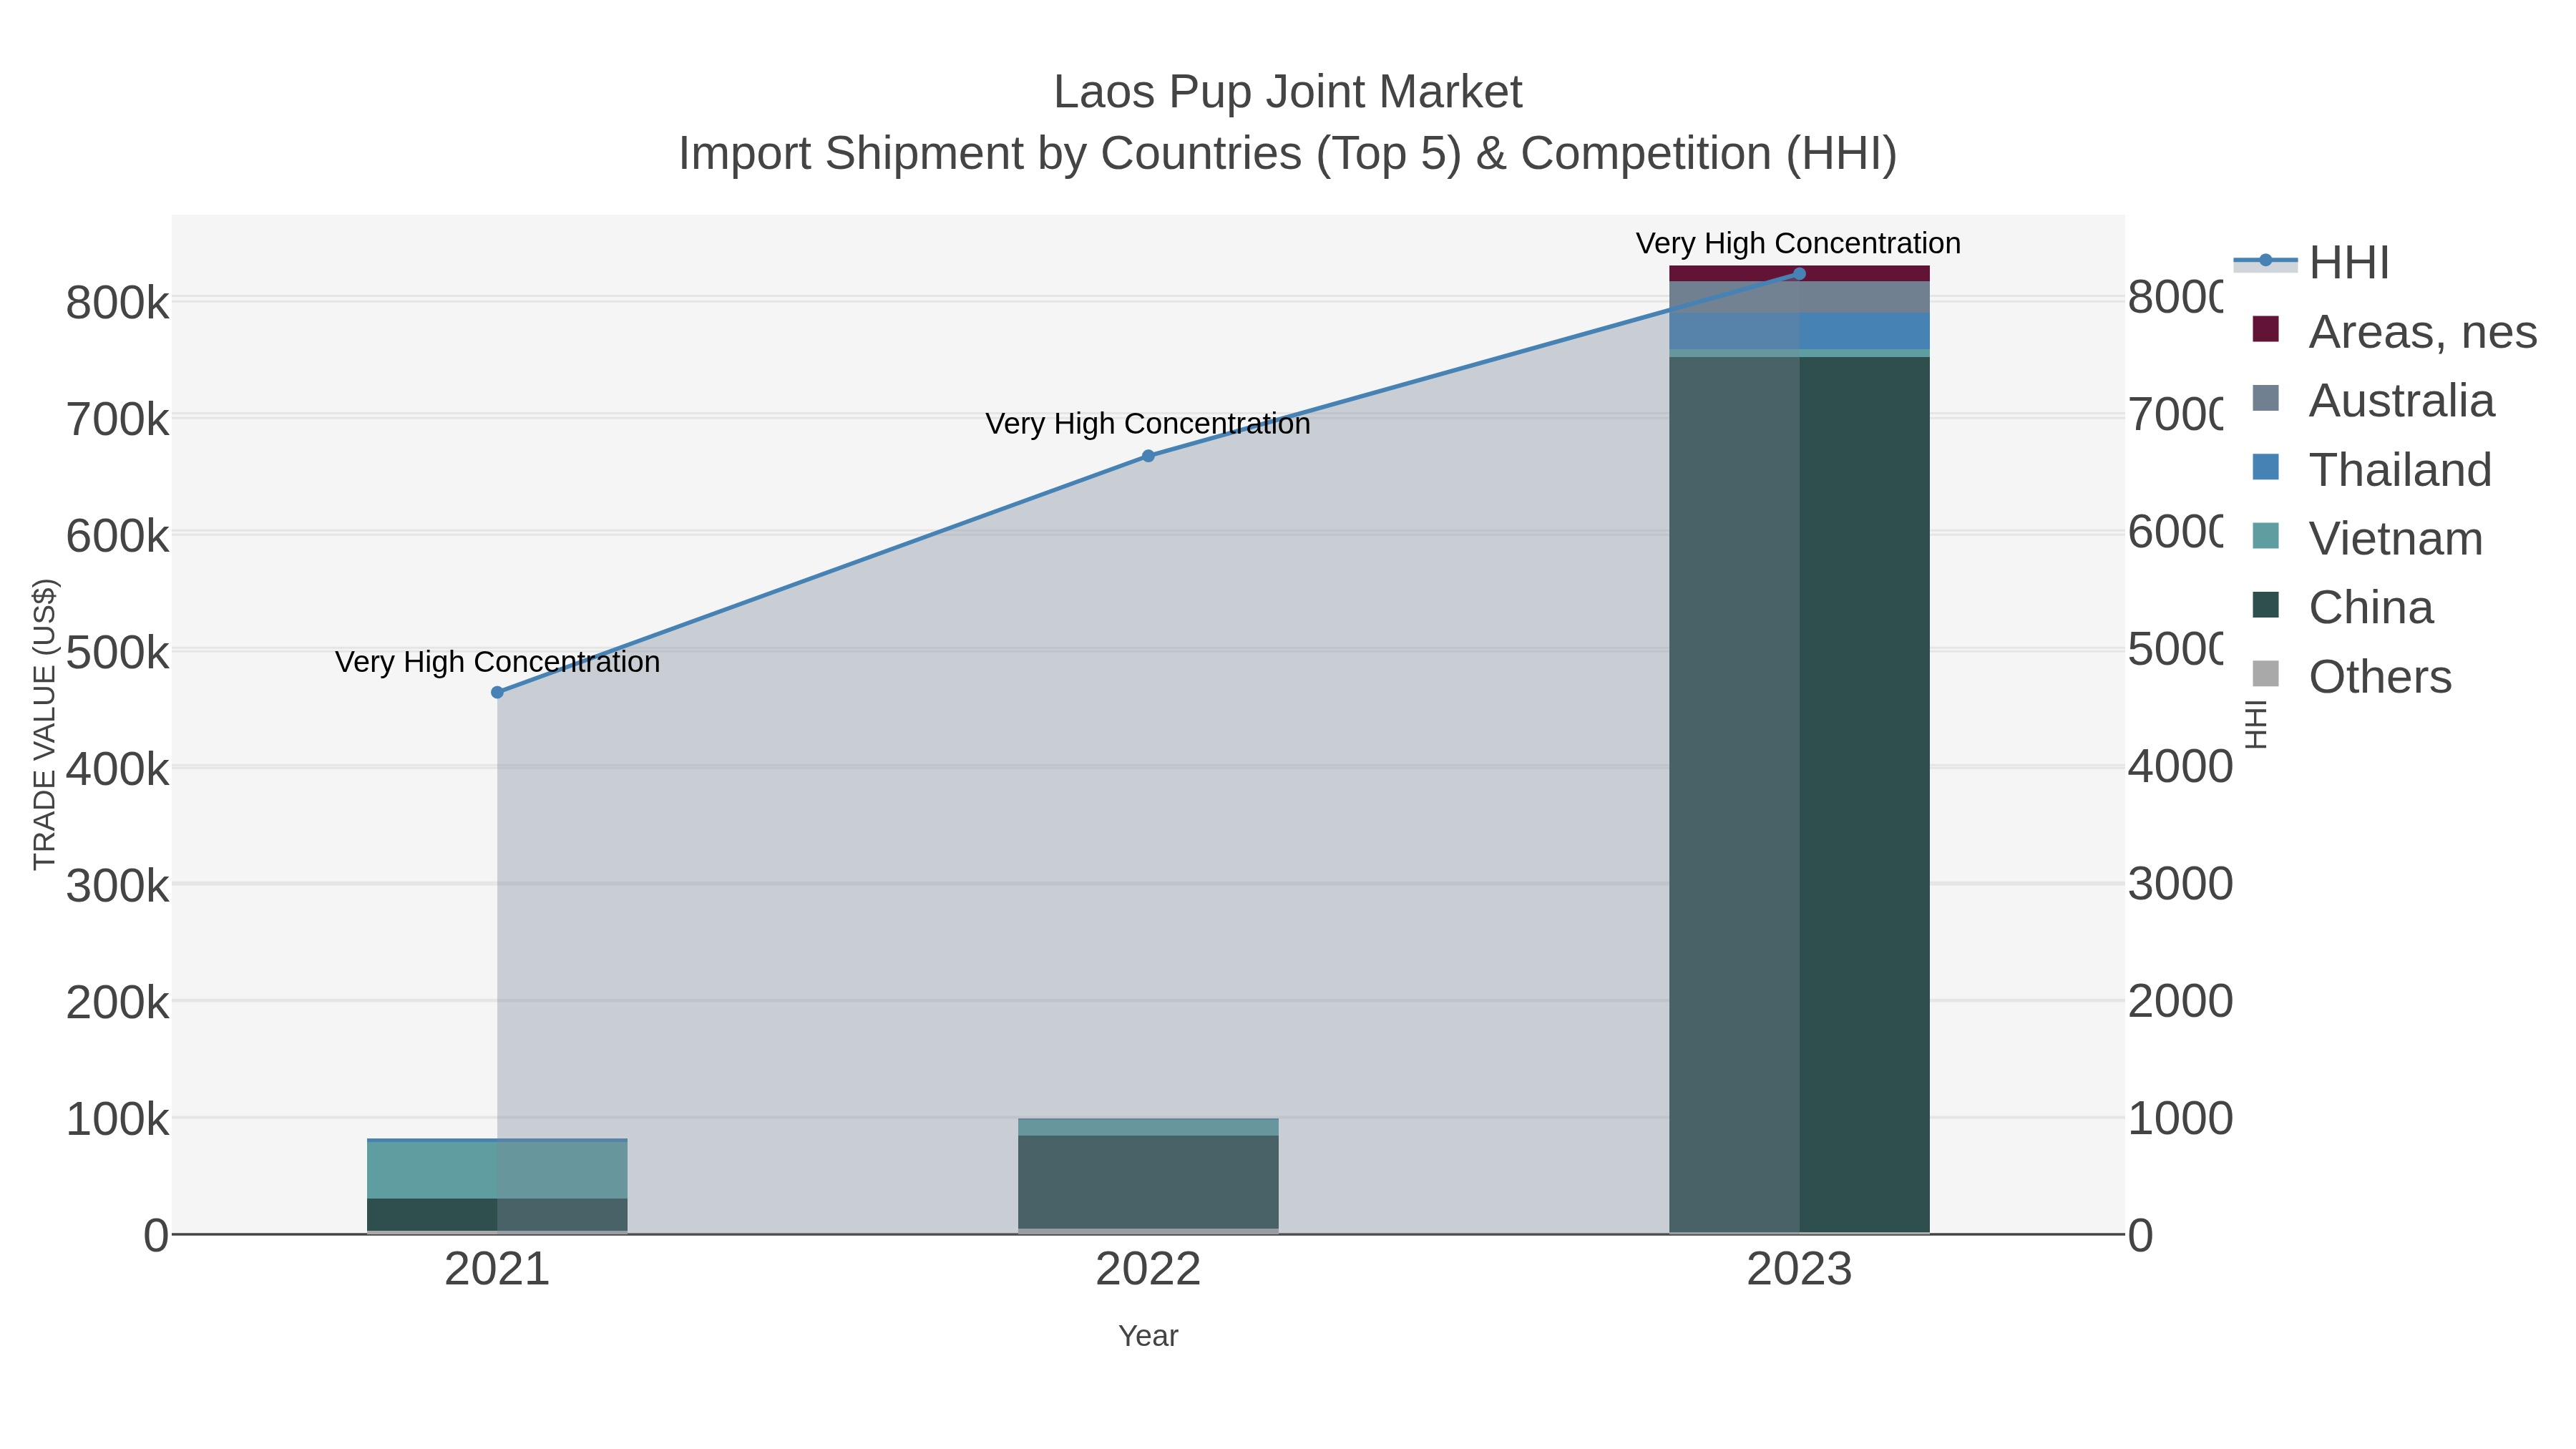2576x1449 pixels.
Task: Click the 2022 HHI data point marker
Action: (x=1148, y=456)
